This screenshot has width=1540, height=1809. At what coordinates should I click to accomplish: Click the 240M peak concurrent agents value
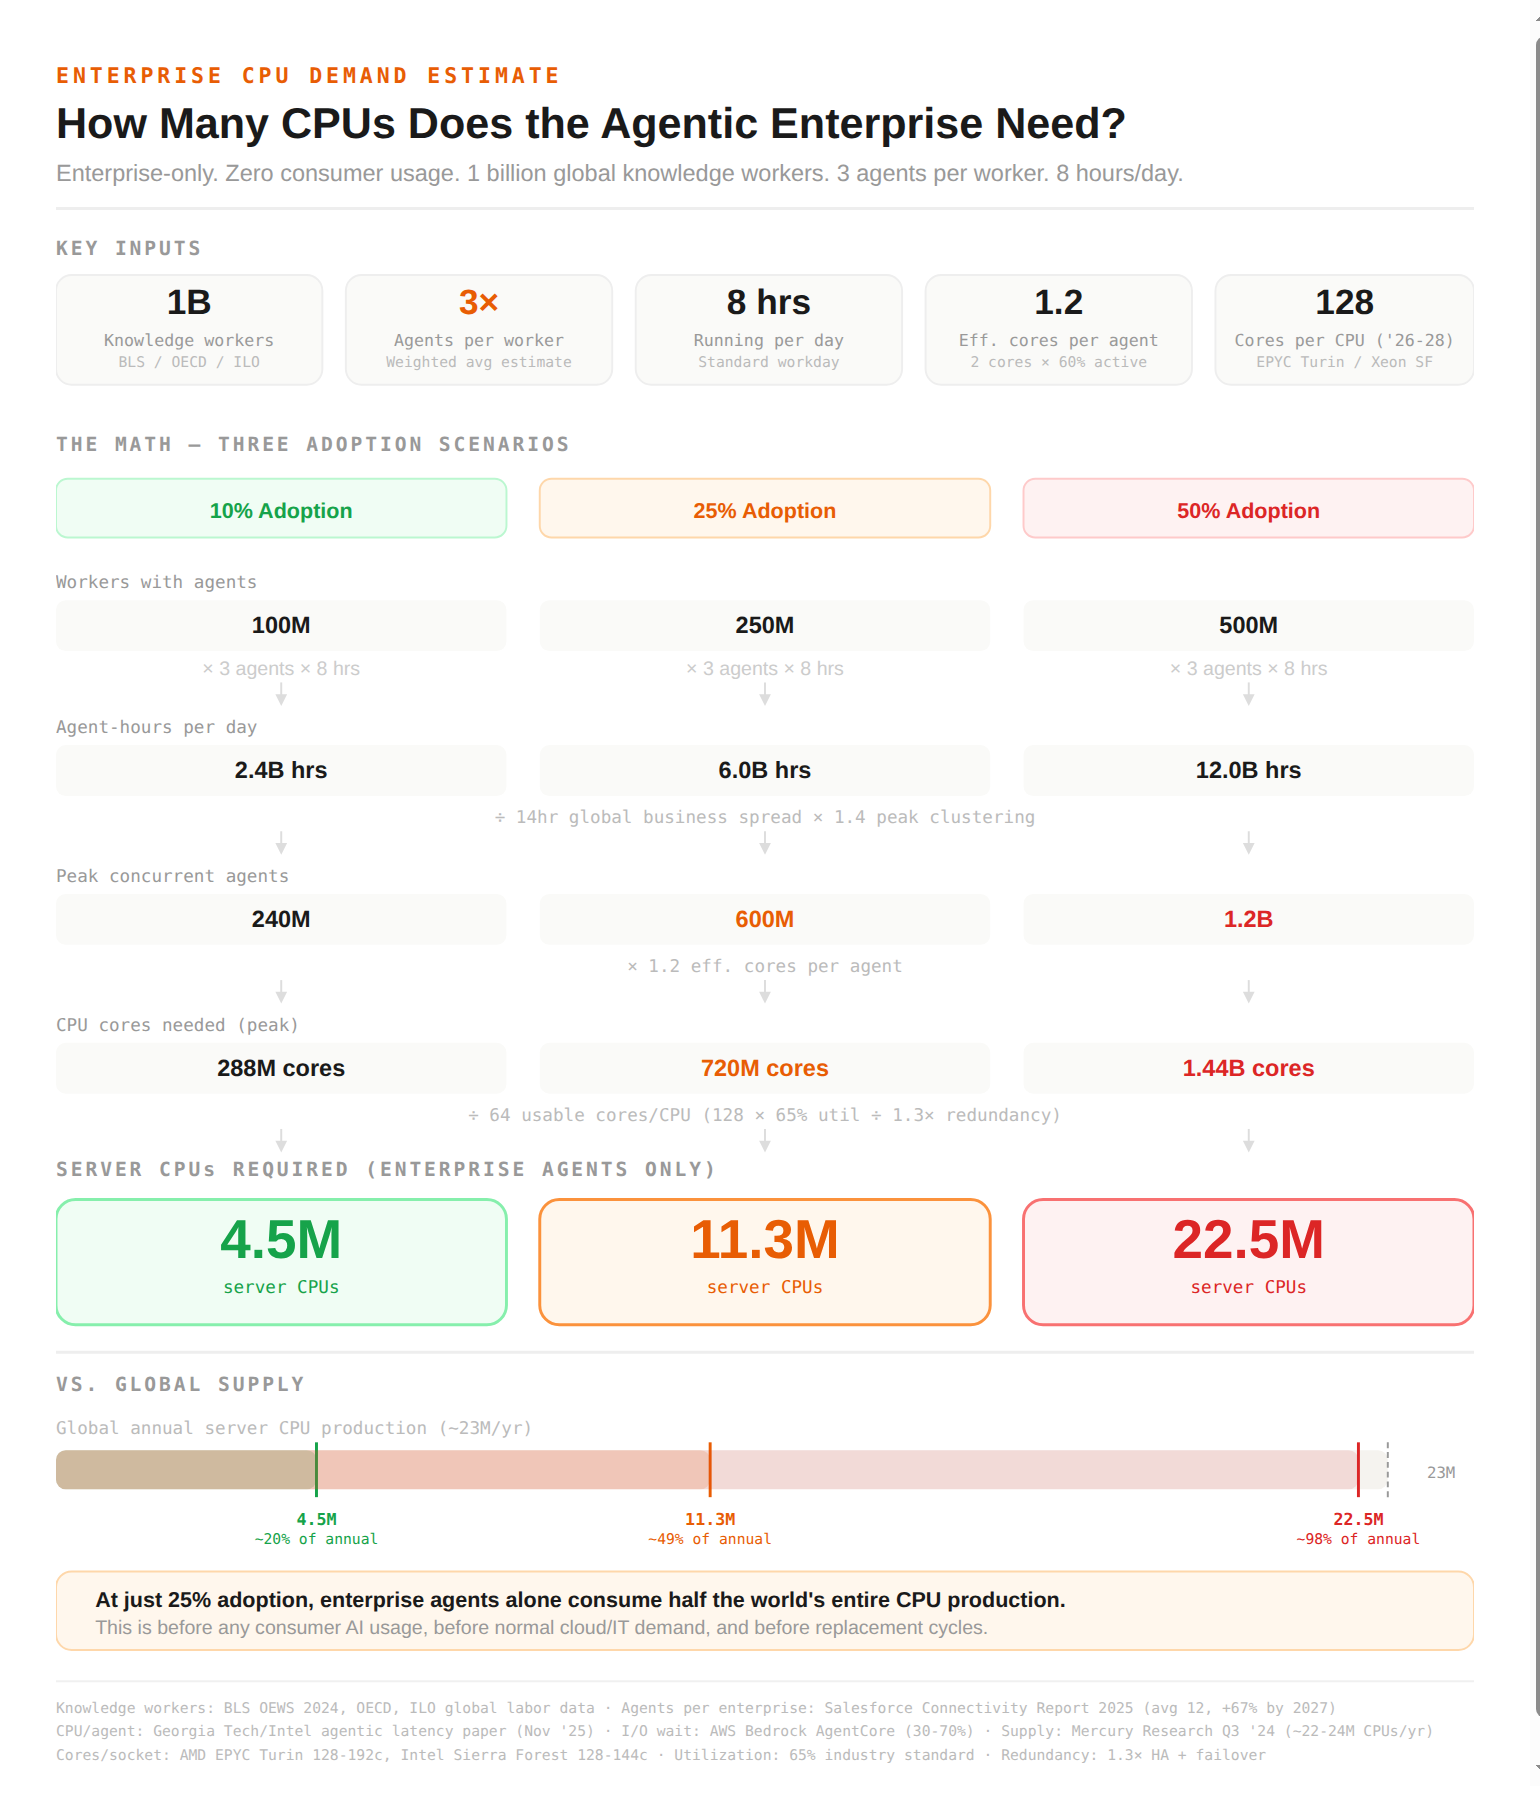coord(281,920)
